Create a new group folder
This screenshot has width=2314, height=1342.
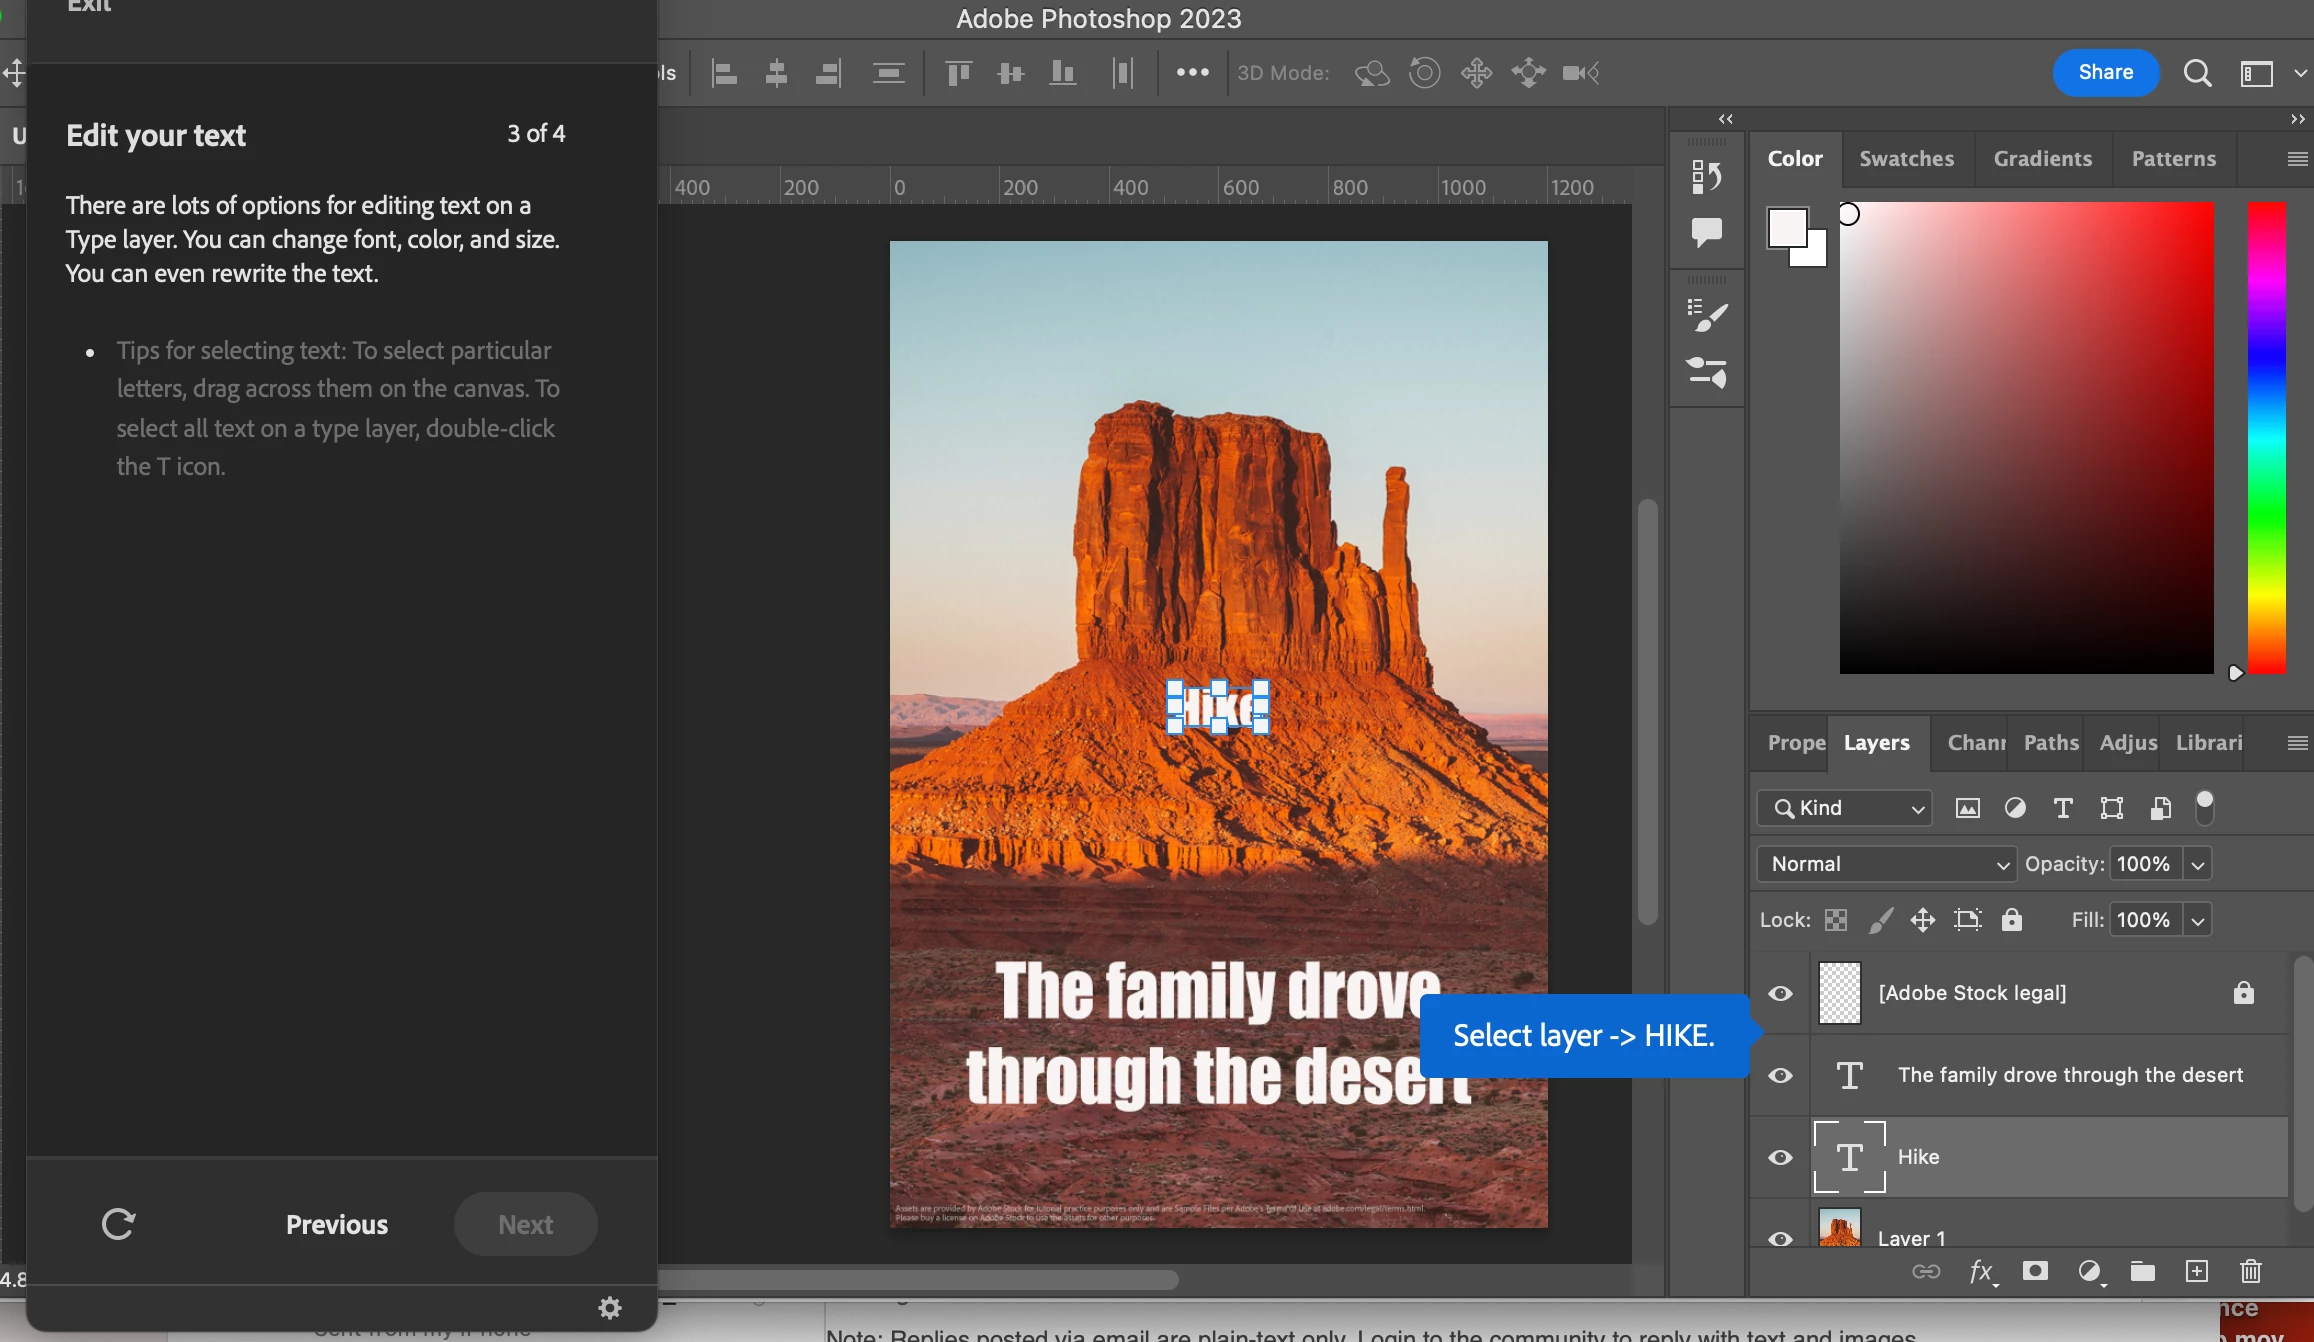pos(2142,1271)
